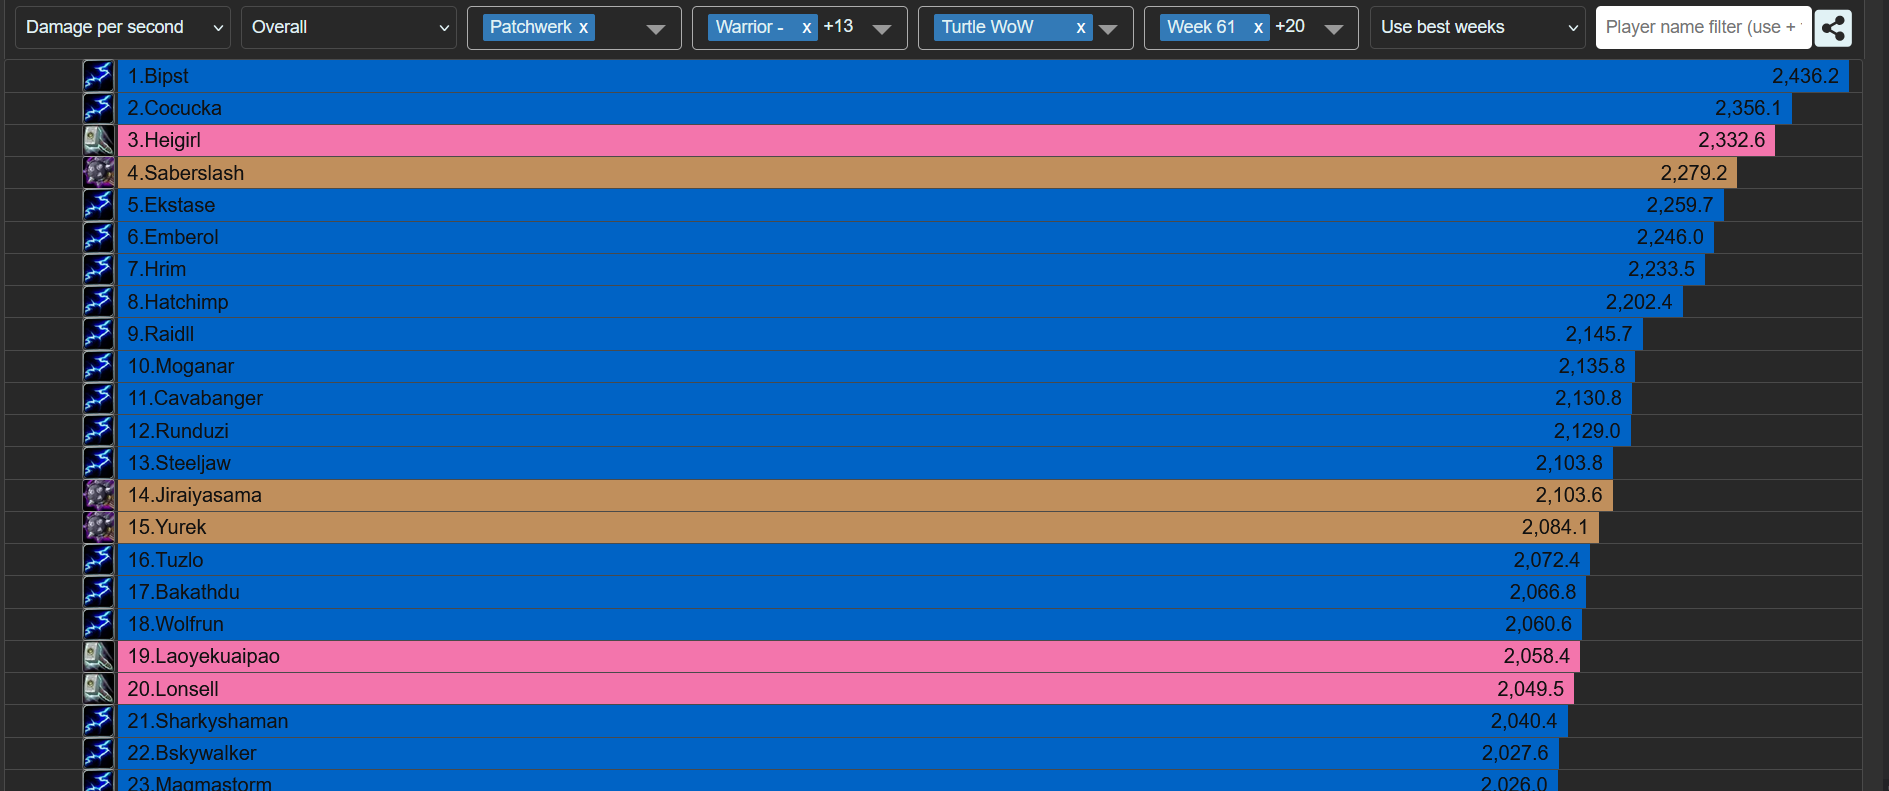
Task: Select the 4.Saberslash ranking entry
Action: pyautogui.click(x=927, y=173)
